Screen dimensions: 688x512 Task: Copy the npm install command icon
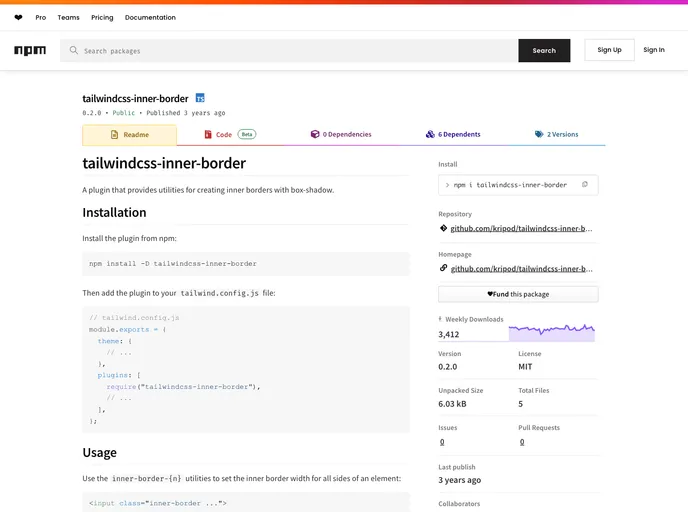584,185
